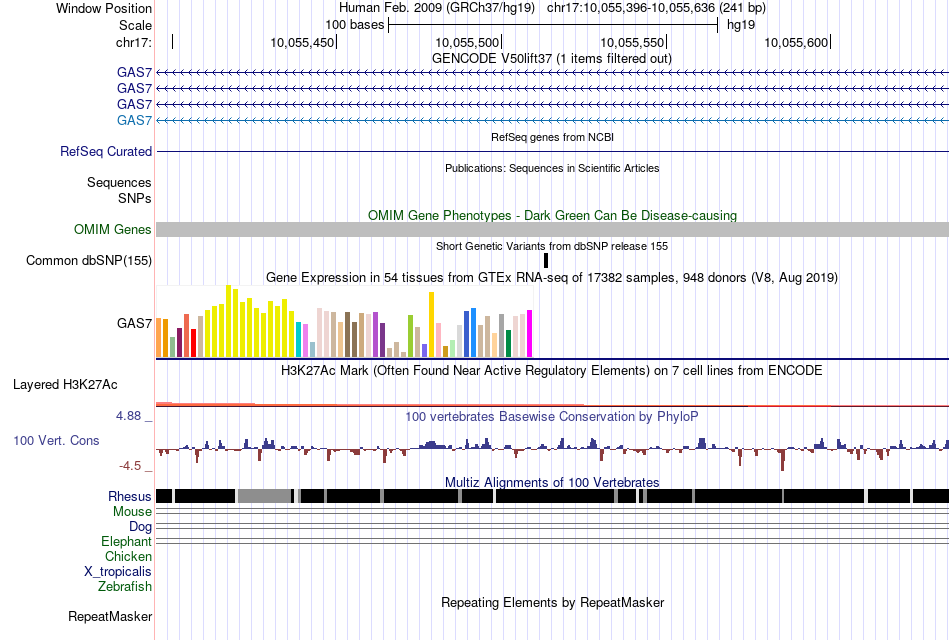The height and width of the screenshot is (640, 950).
Task: Click the 10,055,500 ruler coordinate
Action: [467, 42]
